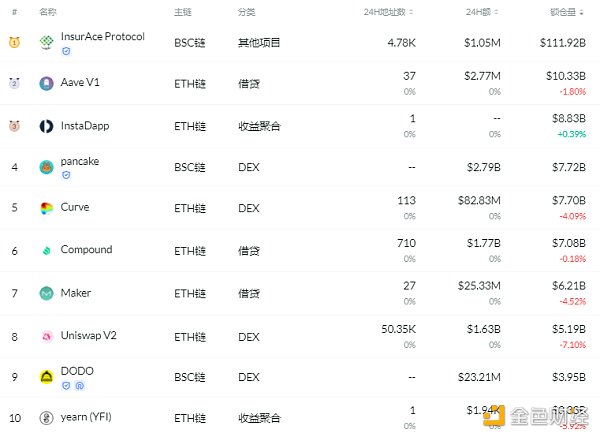Click the Compound logo icon
The image size is (600, 437).
pyautogui.click(x=47, y=250)
